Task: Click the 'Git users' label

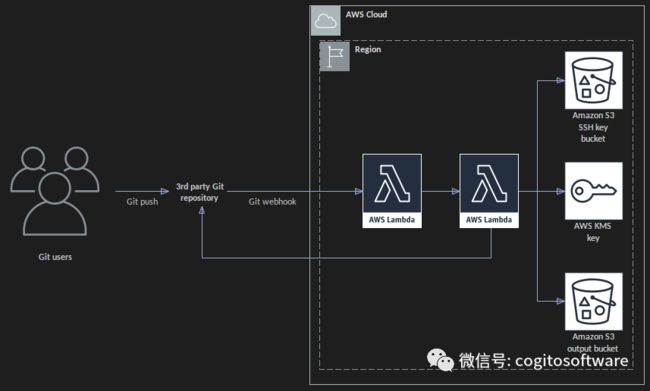Action: point(55,257)
